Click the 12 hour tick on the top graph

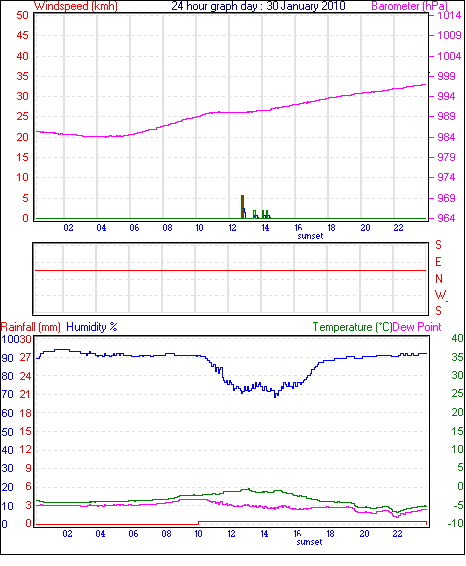tap(232, 228)
